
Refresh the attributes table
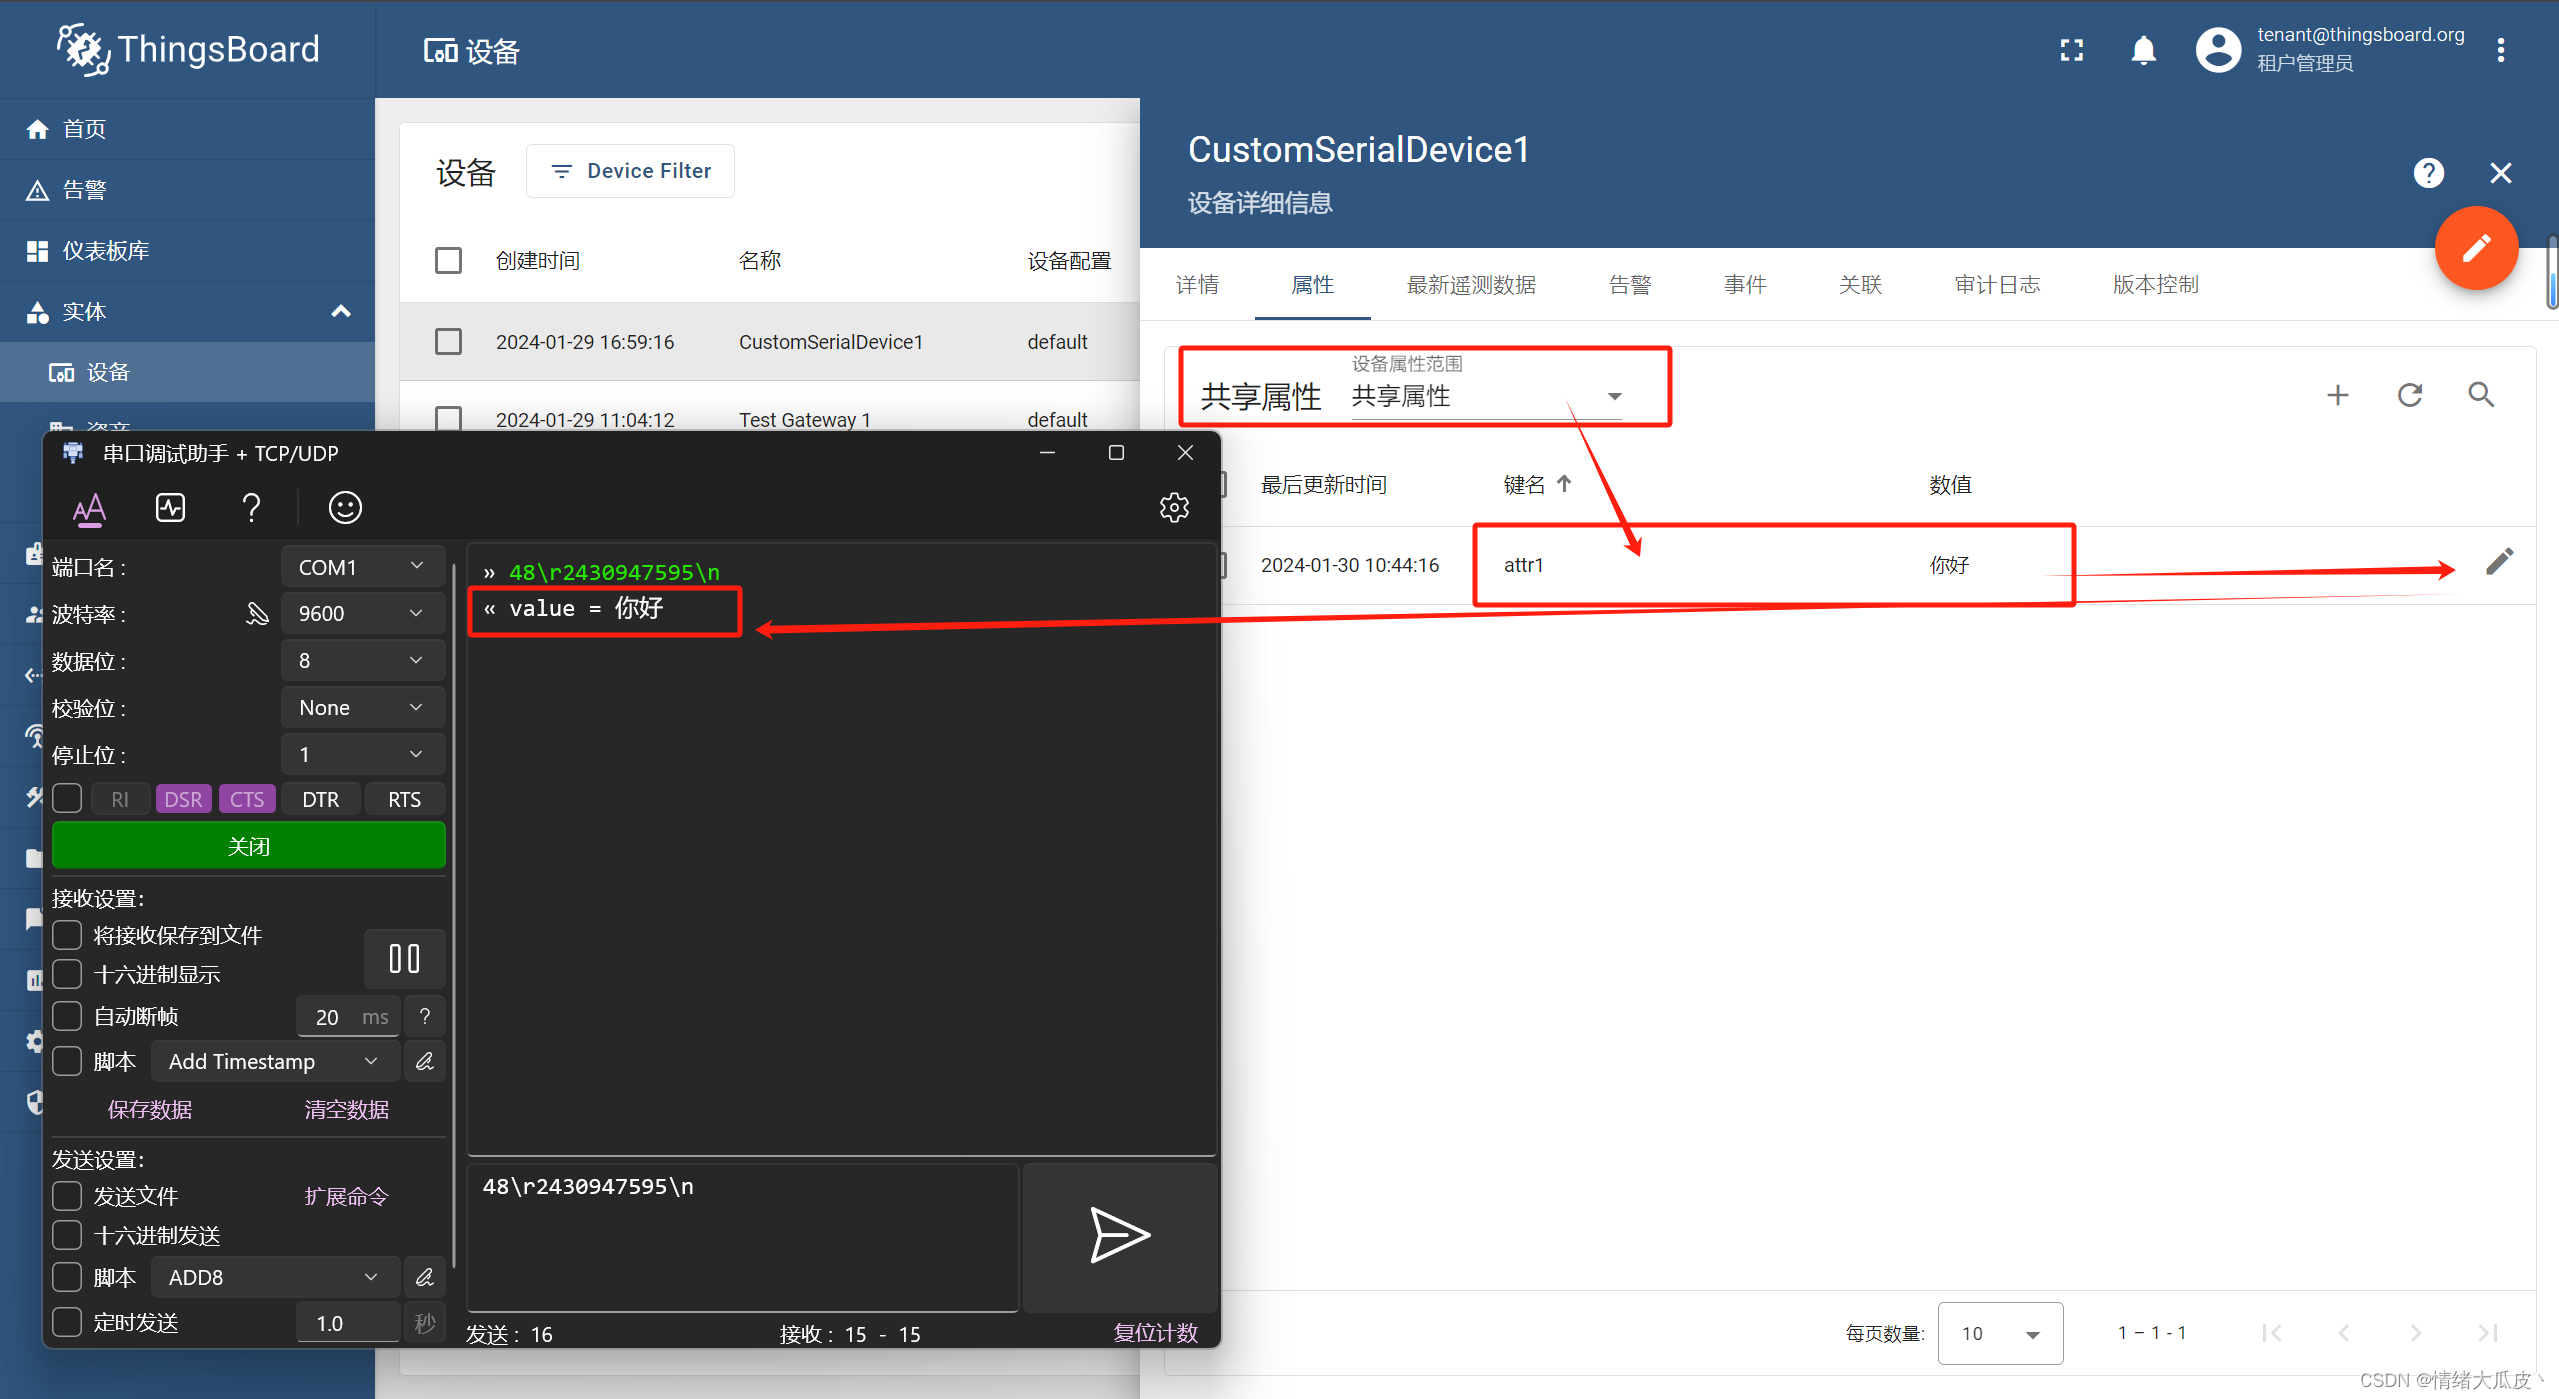[x=2410, y=395]
